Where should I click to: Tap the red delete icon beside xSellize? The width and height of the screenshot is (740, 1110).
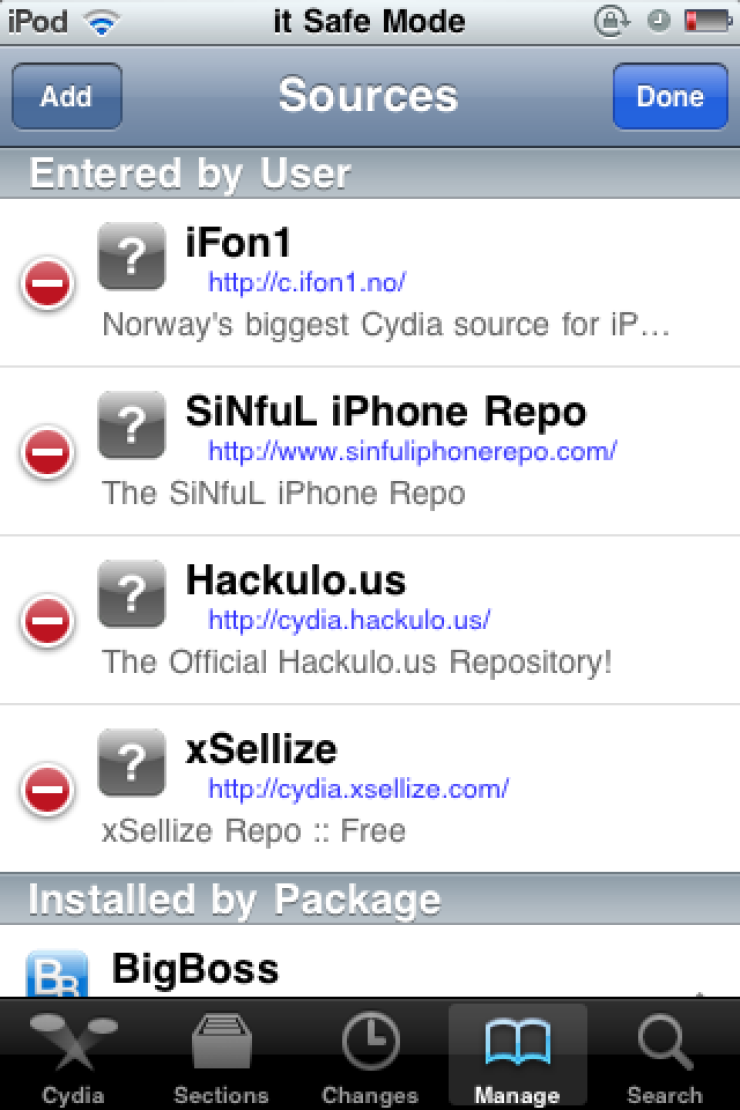47,789
